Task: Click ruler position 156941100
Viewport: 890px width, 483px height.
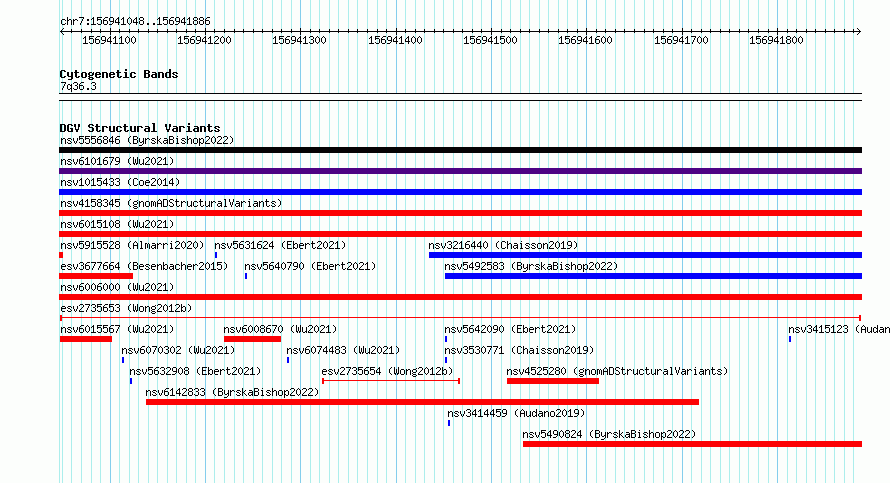Action: tap(109, 40)
